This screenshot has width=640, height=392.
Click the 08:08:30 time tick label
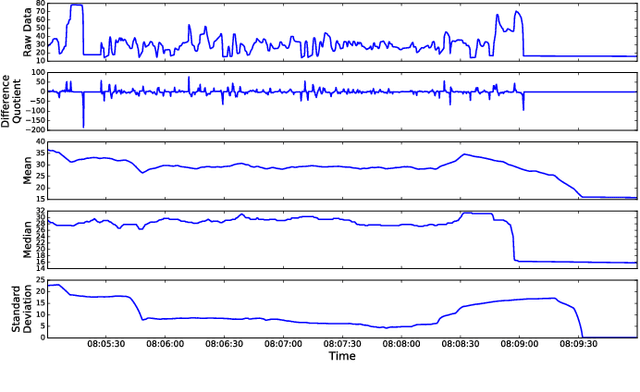(x=460, y=344)
